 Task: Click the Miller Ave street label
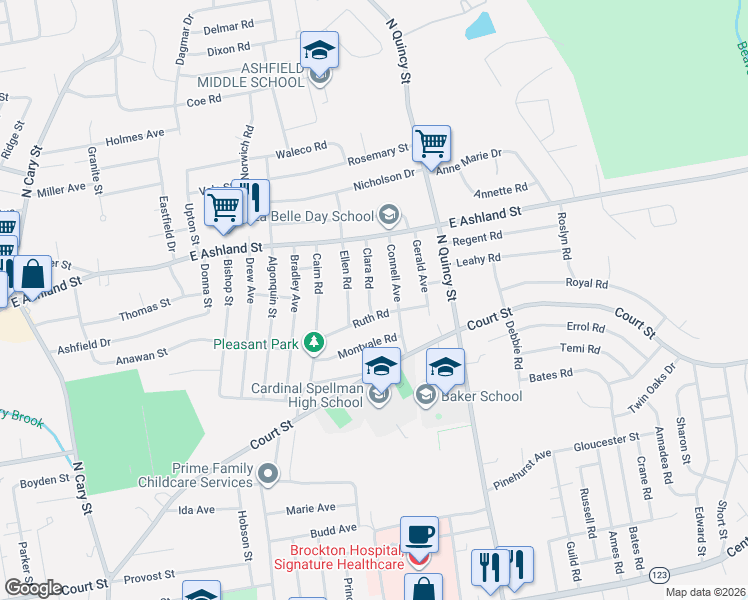[61, 189]
